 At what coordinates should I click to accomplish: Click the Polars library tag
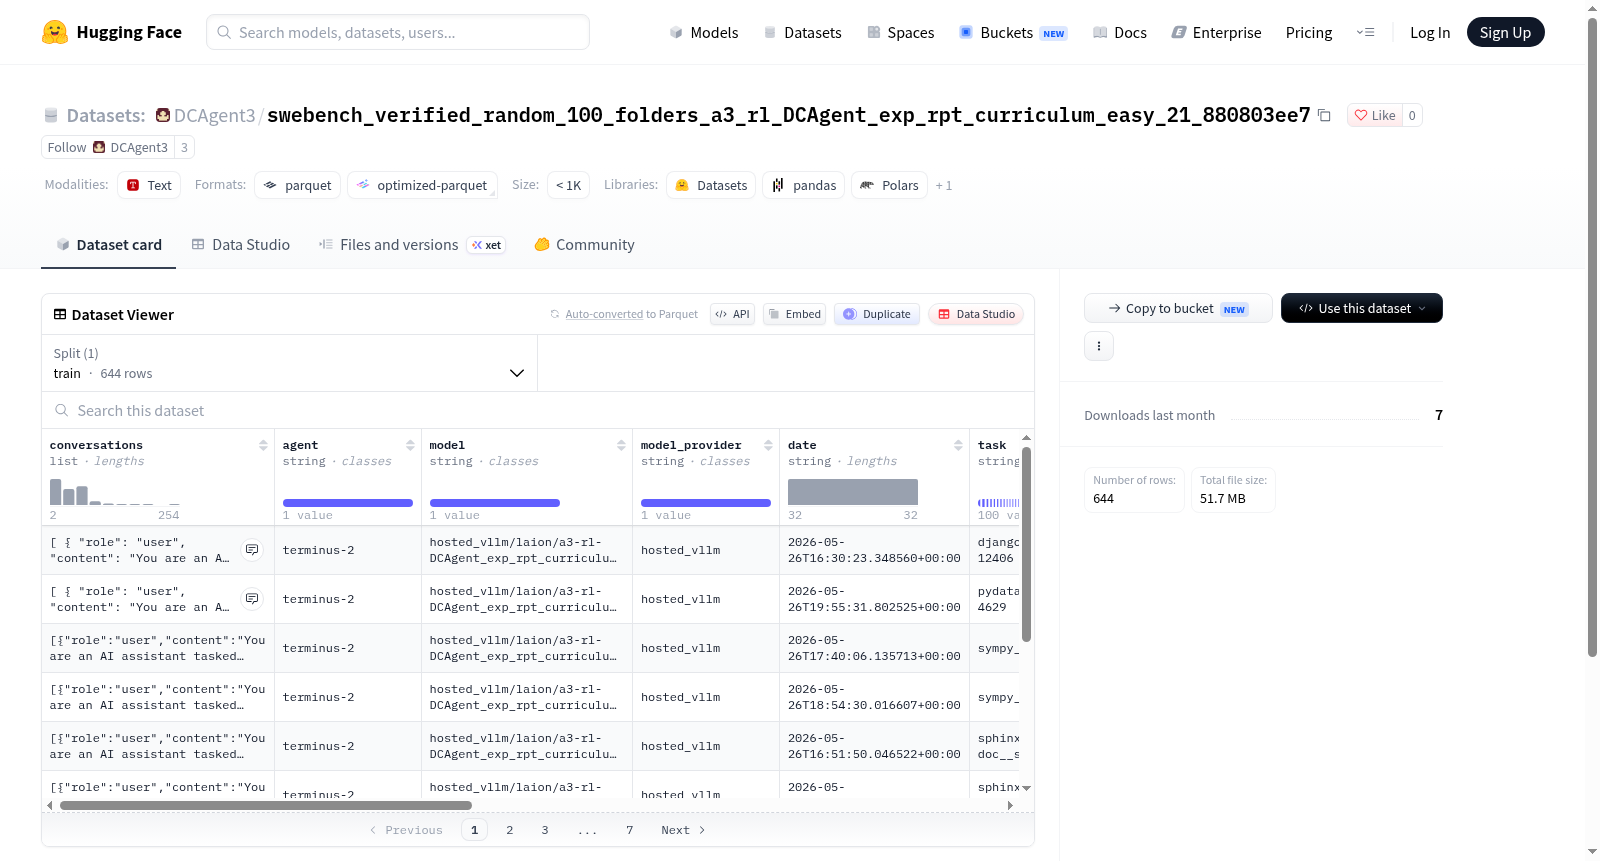[x=889, y=185]
